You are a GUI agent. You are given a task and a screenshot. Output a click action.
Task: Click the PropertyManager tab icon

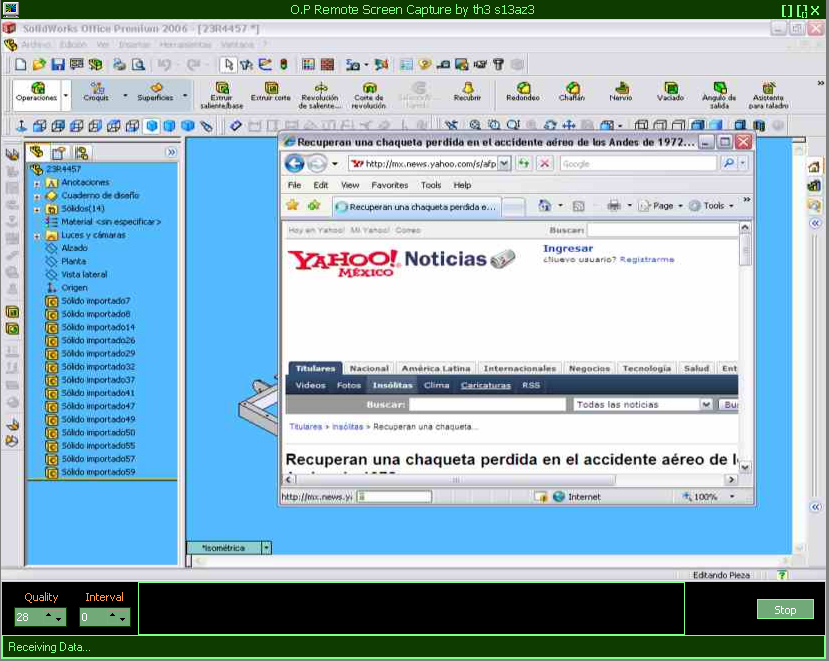click(59, 153)
